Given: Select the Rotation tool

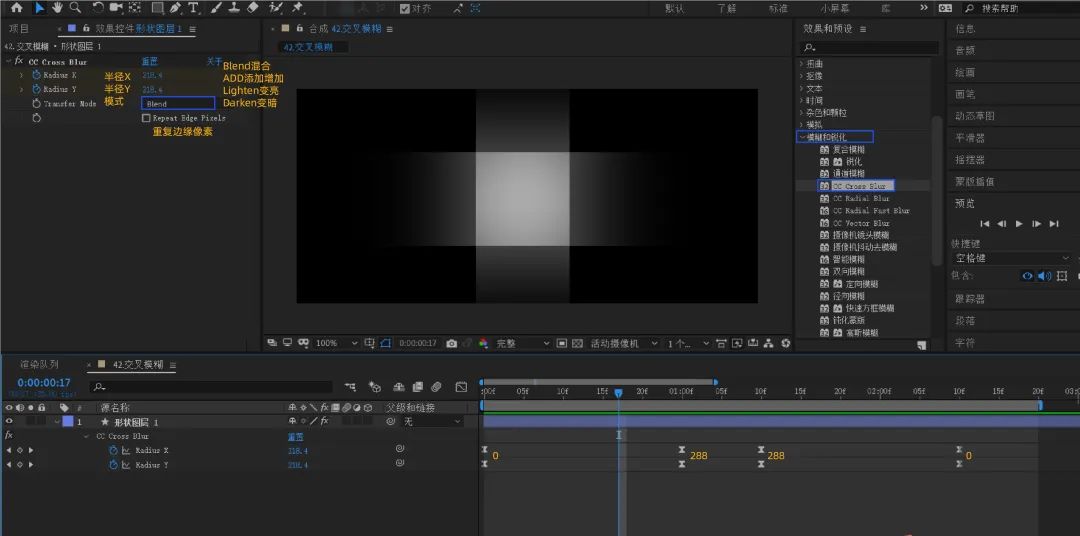Looking at the screenshot, I should 98,8.
